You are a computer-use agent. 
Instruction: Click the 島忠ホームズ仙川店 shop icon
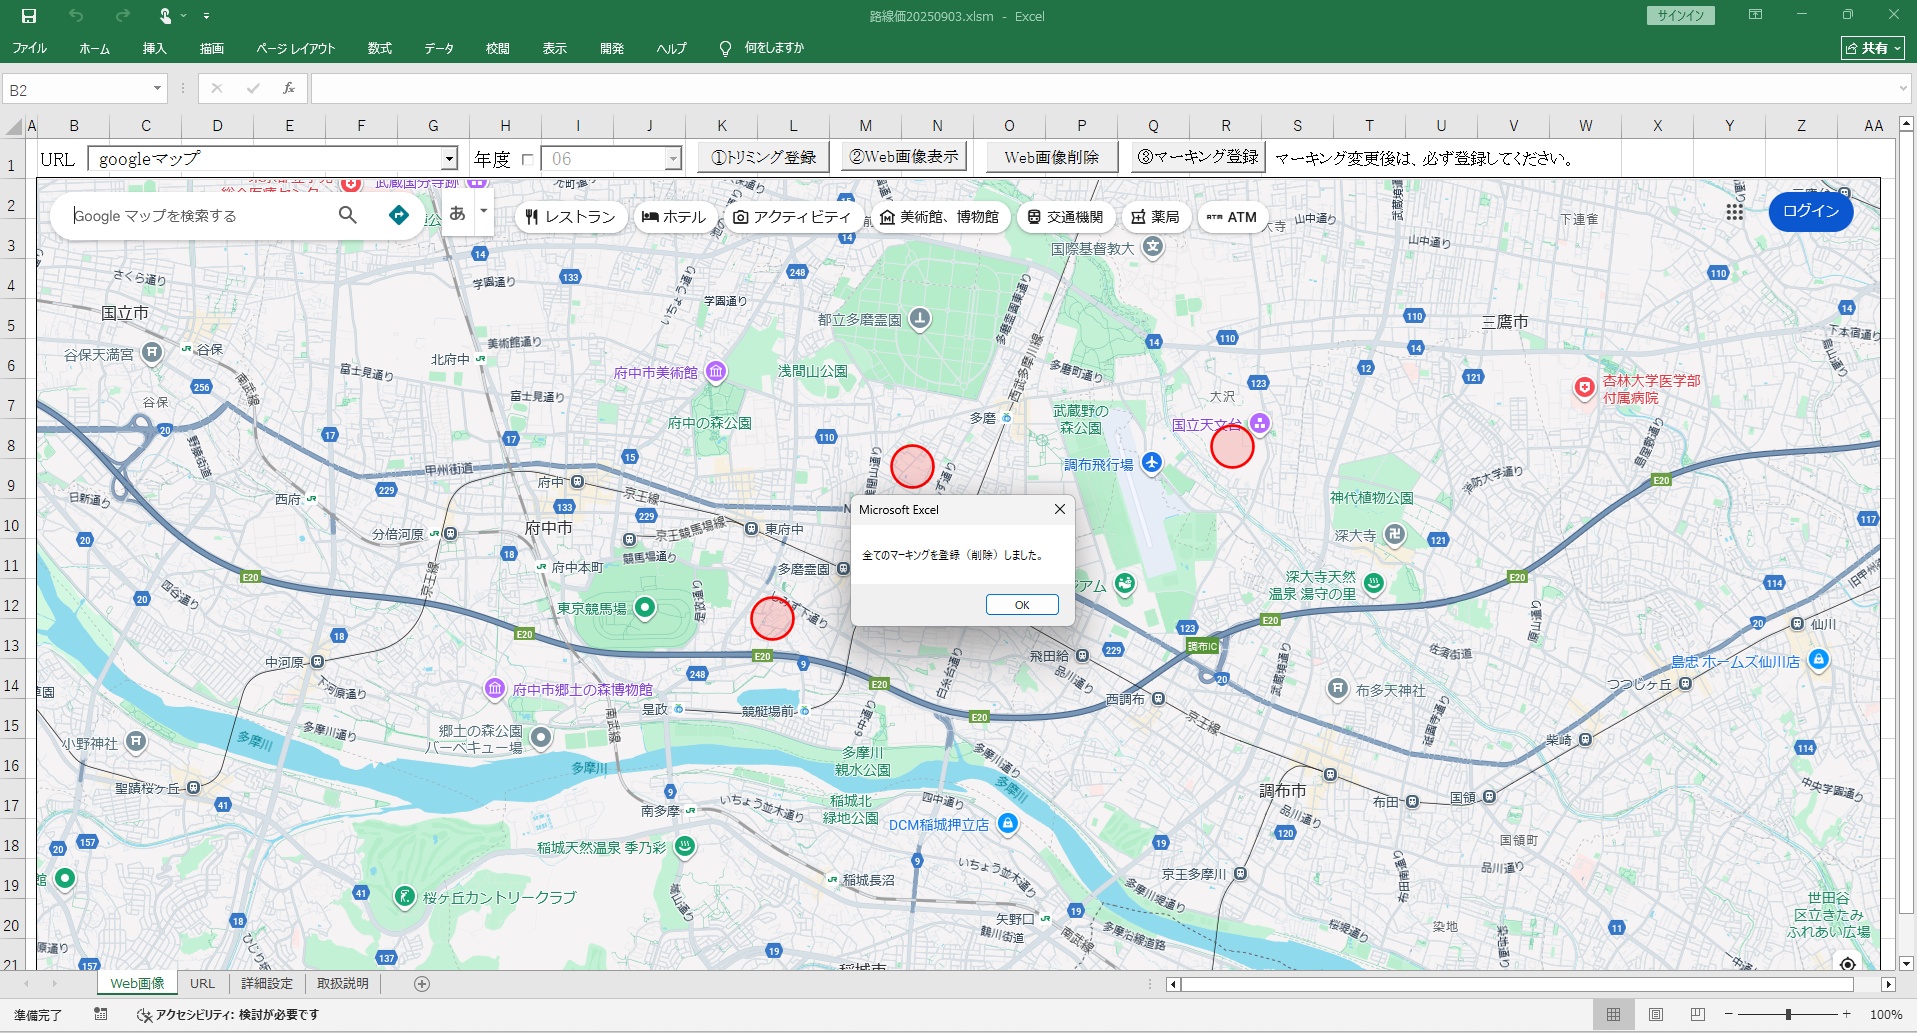click(x=1819, y=659)
